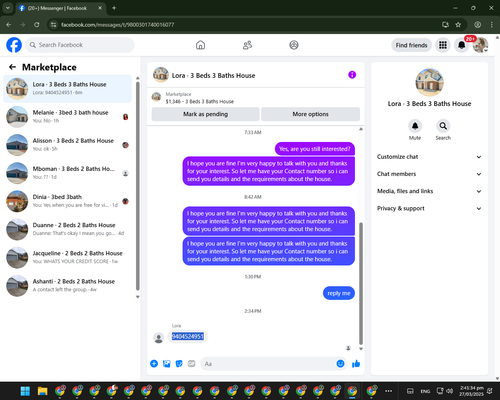Screen dimensions: 500x400
Task: Select the Messenger | Facebook browser tab
Action: (60, 8)
